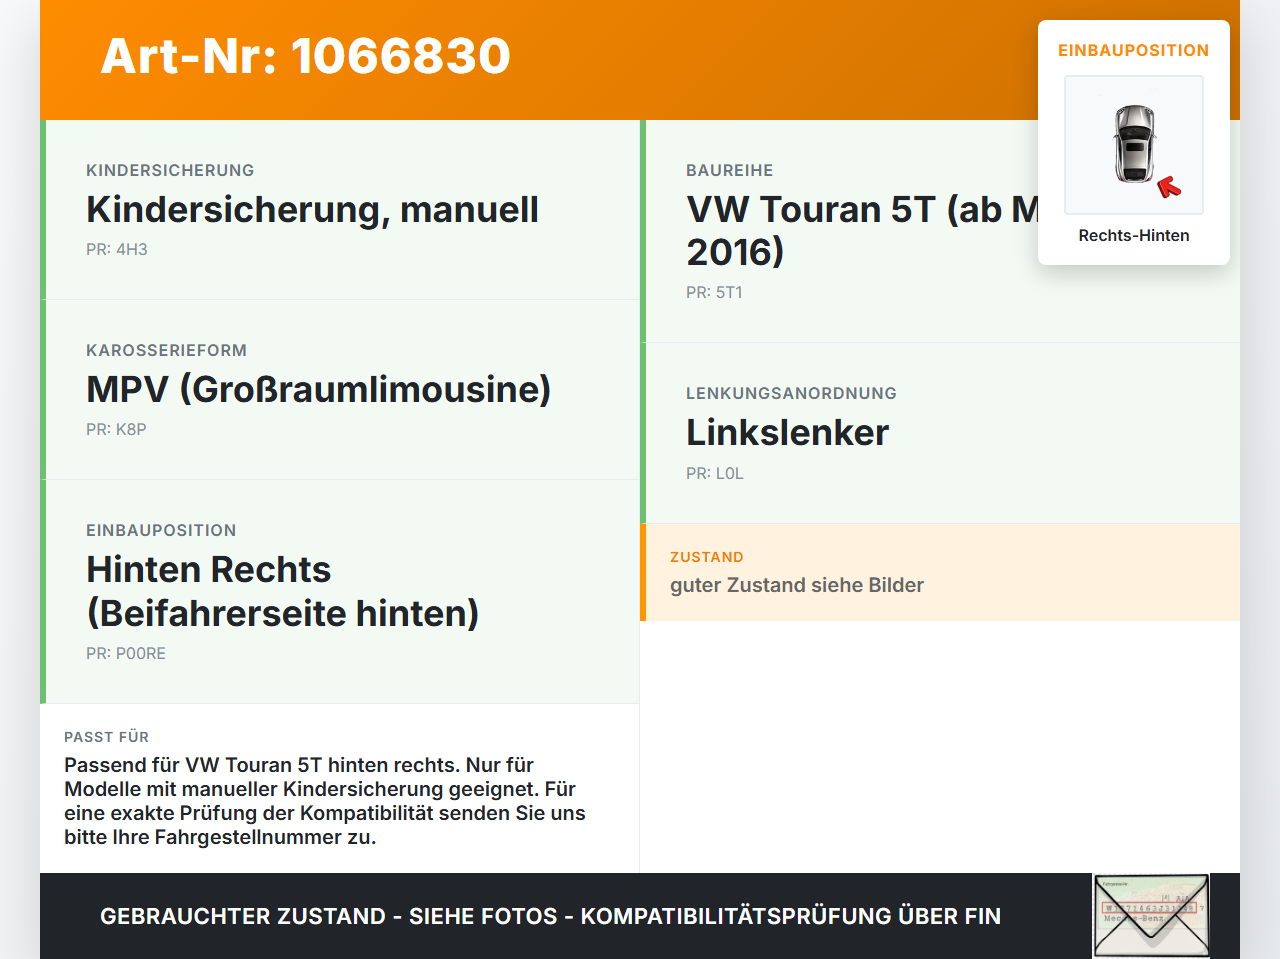Click the 'GEBRAUCHTER ZUSTAND' footer banner text

(x=550, y=917)
